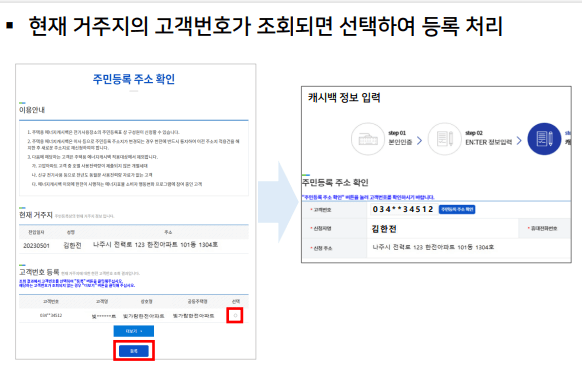Click the step 01 building icon for 본인인증
This screenshot has height=370, width=582.
click(x=367, y=139)
